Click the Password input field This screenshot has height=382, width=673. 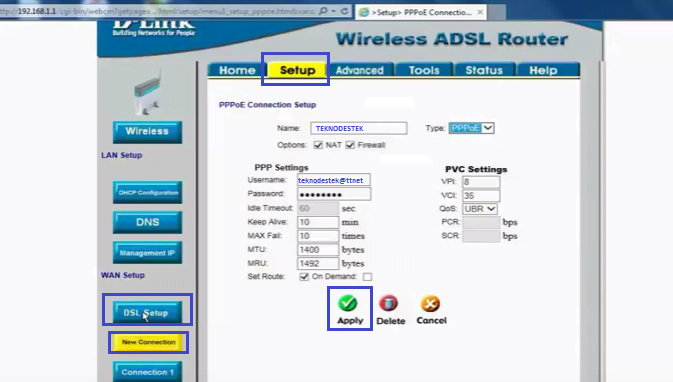coord(334,194)
